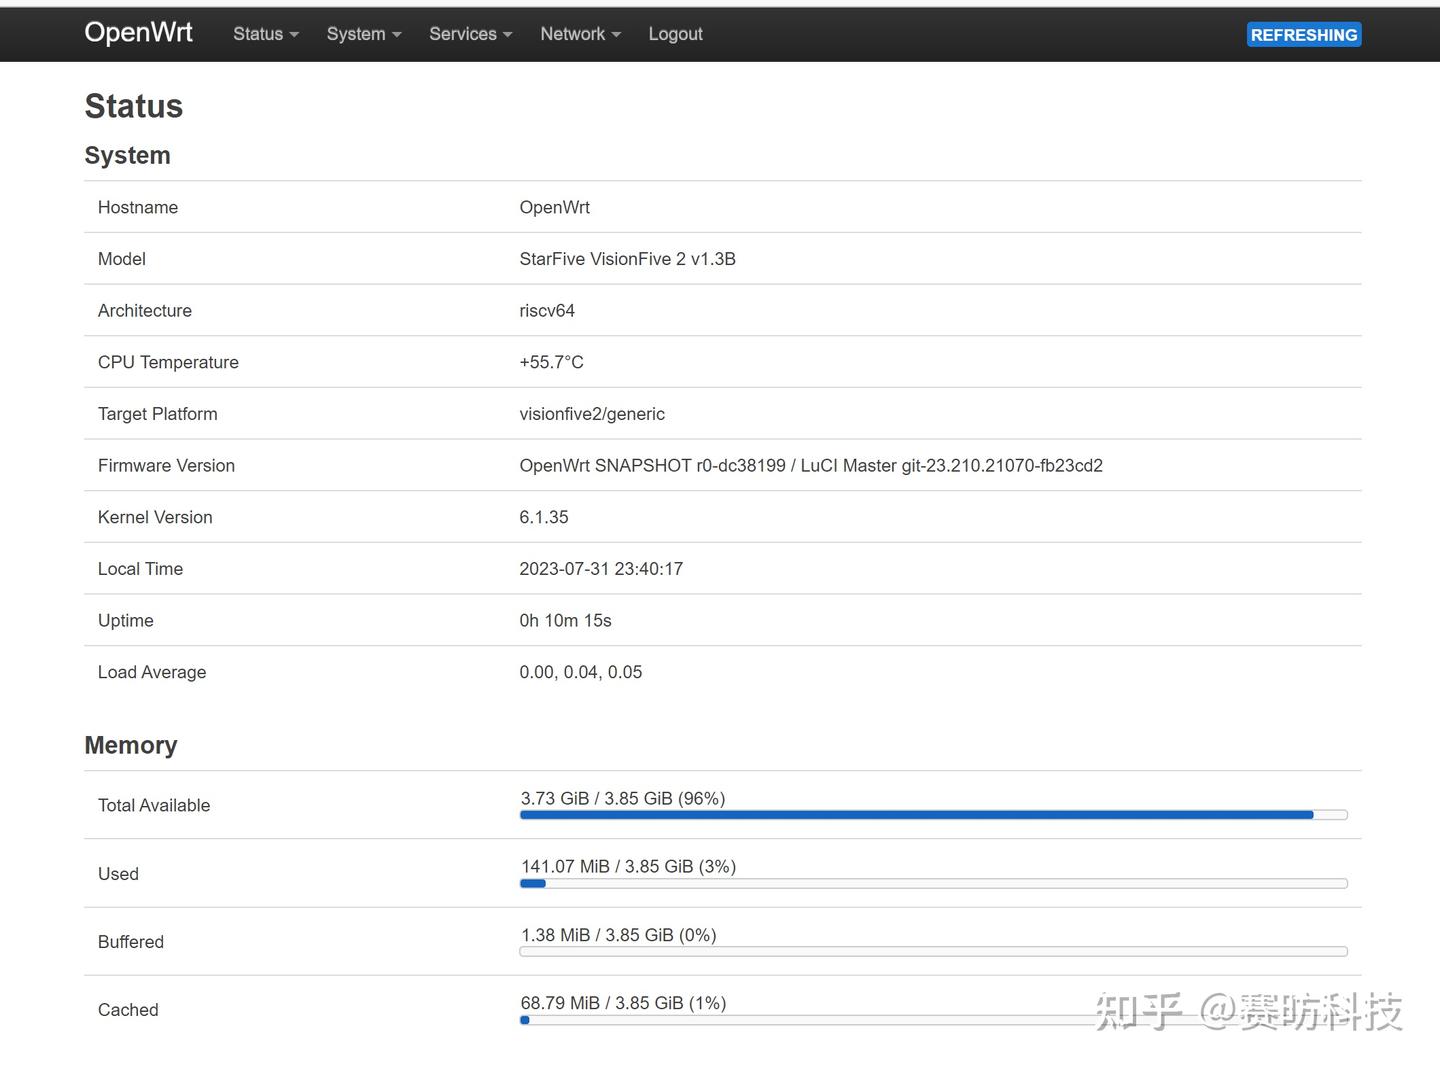Select the Memory section heading

(x=131, y=745)
